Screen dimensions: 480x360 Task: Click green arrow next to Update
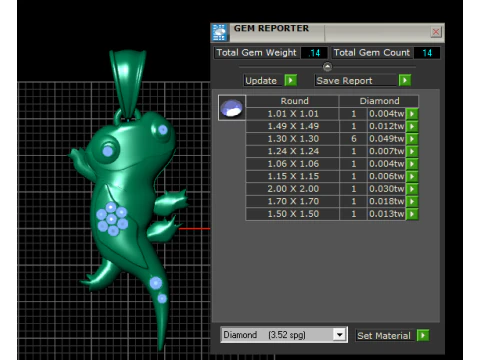tap(291, 80)
